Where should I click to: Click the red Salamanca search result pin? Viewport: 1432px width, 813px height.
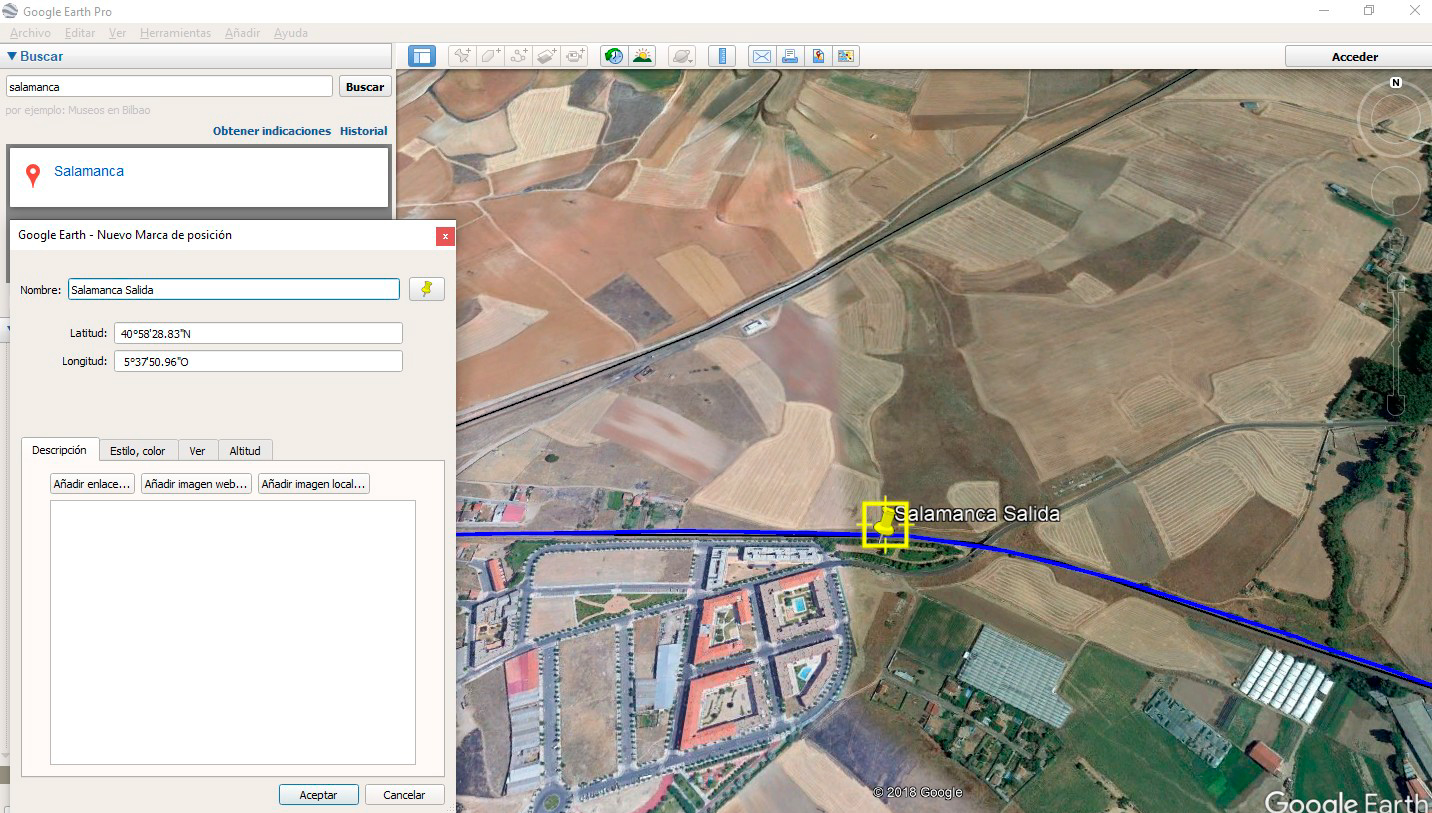(33, 176)
